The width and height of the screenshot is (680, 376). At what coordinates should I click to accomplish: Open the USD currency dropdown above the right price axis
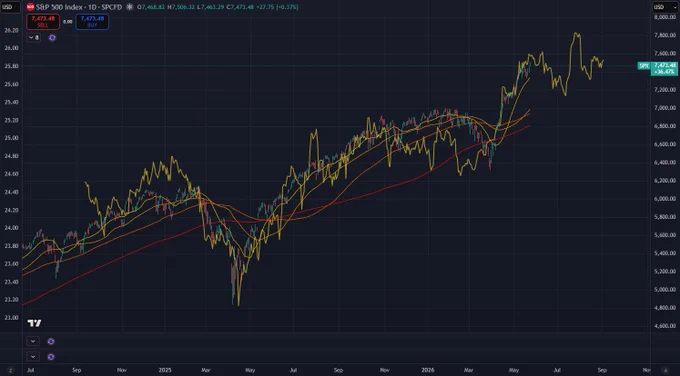tap(664, 7)
